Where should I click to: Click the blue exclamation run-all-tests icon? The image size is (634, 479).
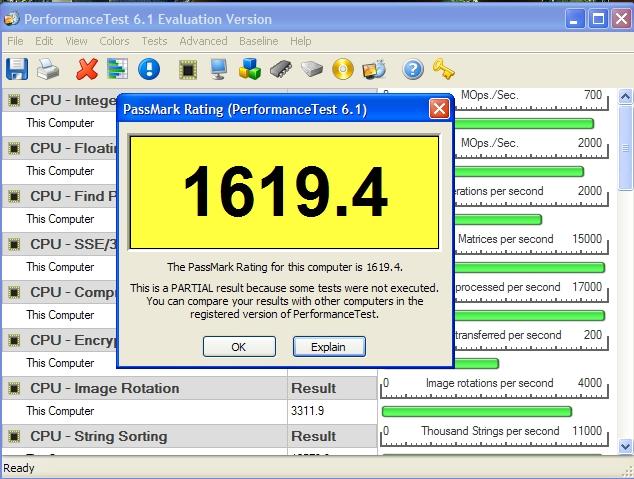click(x=149, y=69)
